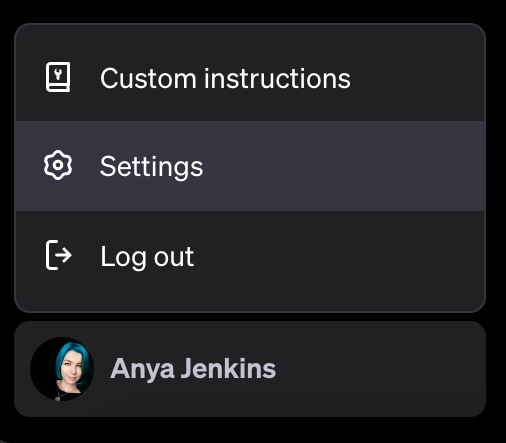
Task: Click blank area right of Anya Jenkins name
Action: [x=380, y=369]
